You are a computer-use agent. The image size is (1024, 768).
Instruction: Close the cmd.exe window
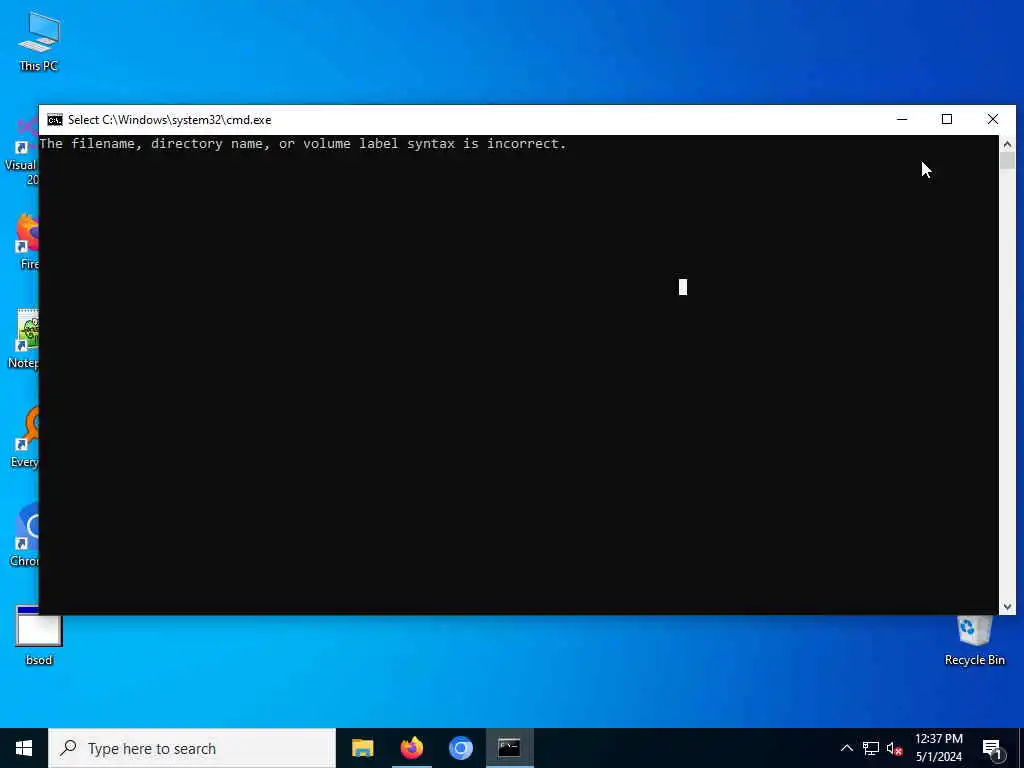[x=993, y=120]
